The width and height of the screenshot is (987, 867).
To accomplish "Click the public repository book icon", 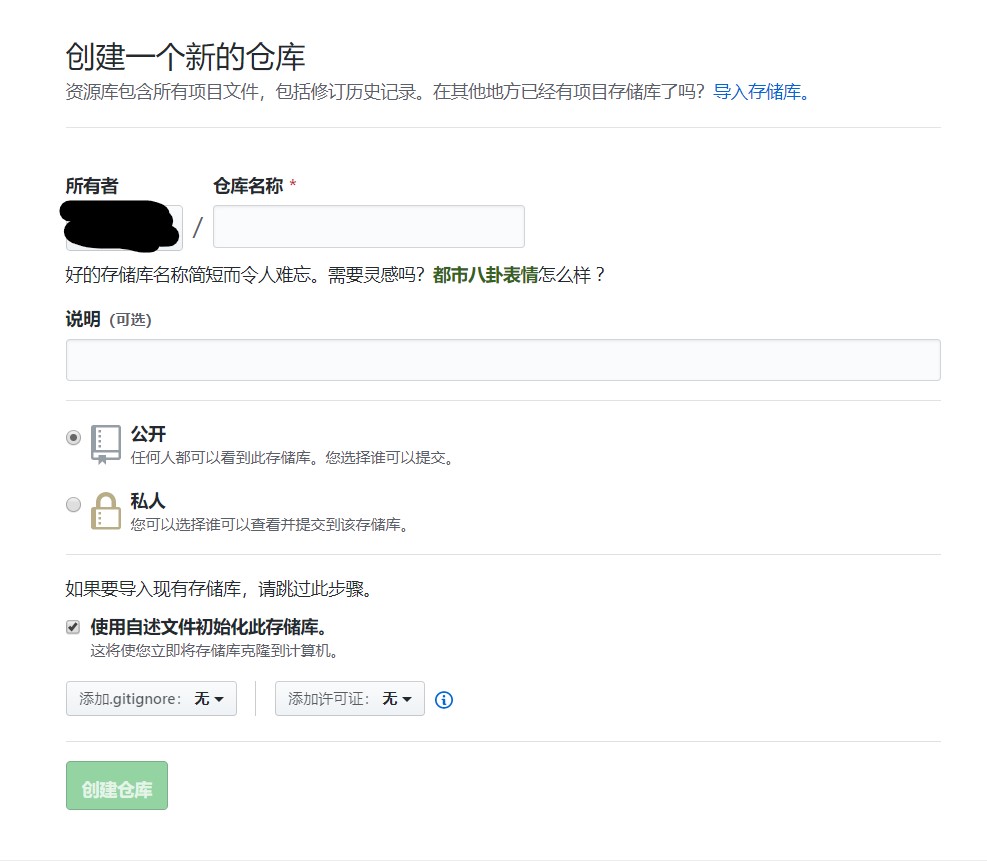I will pos(106,445).
